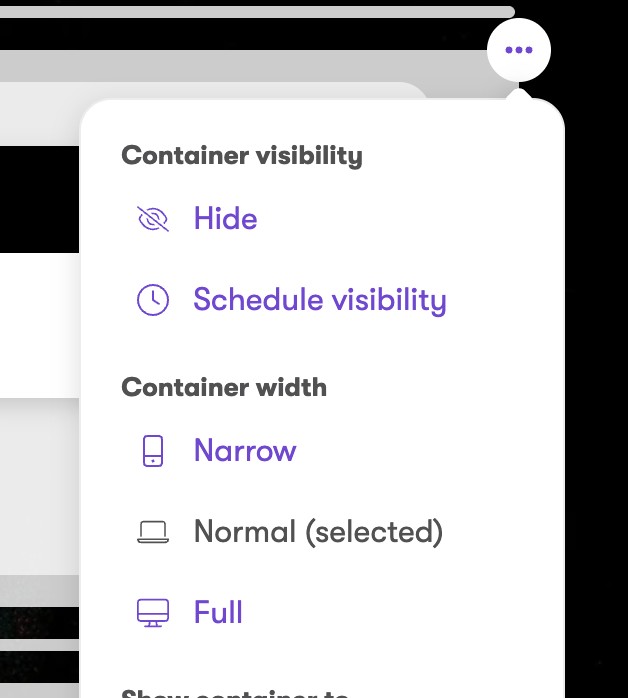This screenshot has width=628, height=698.
Task: Click the phone icon for Narrow width
Action: tap(152, 451)
